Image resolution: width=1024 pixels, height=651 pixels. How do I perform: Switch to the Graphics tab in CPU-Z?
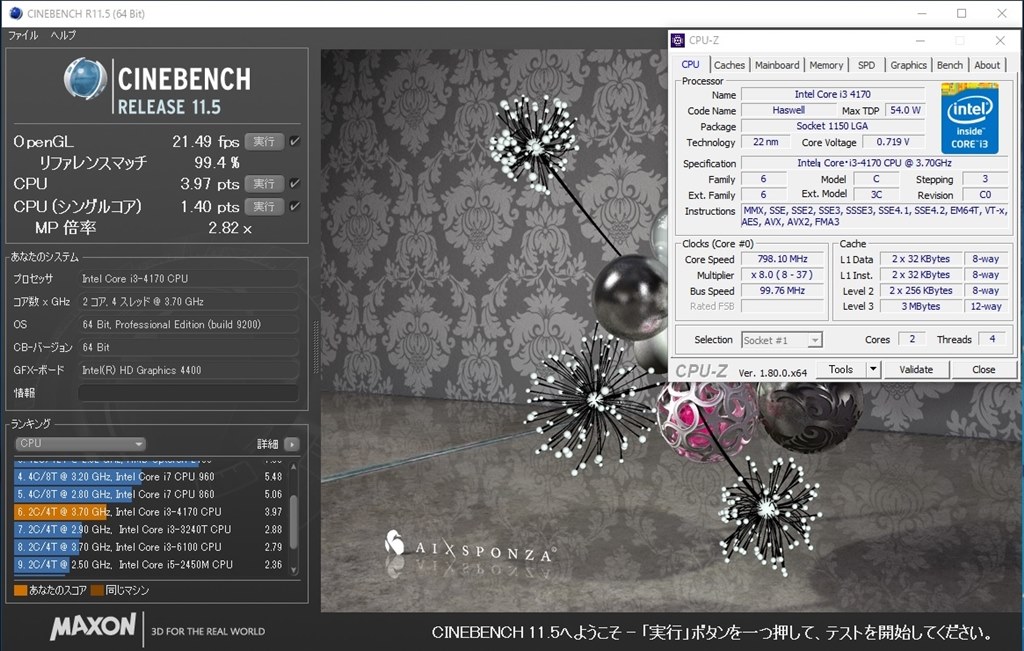(x=908, y=65)
